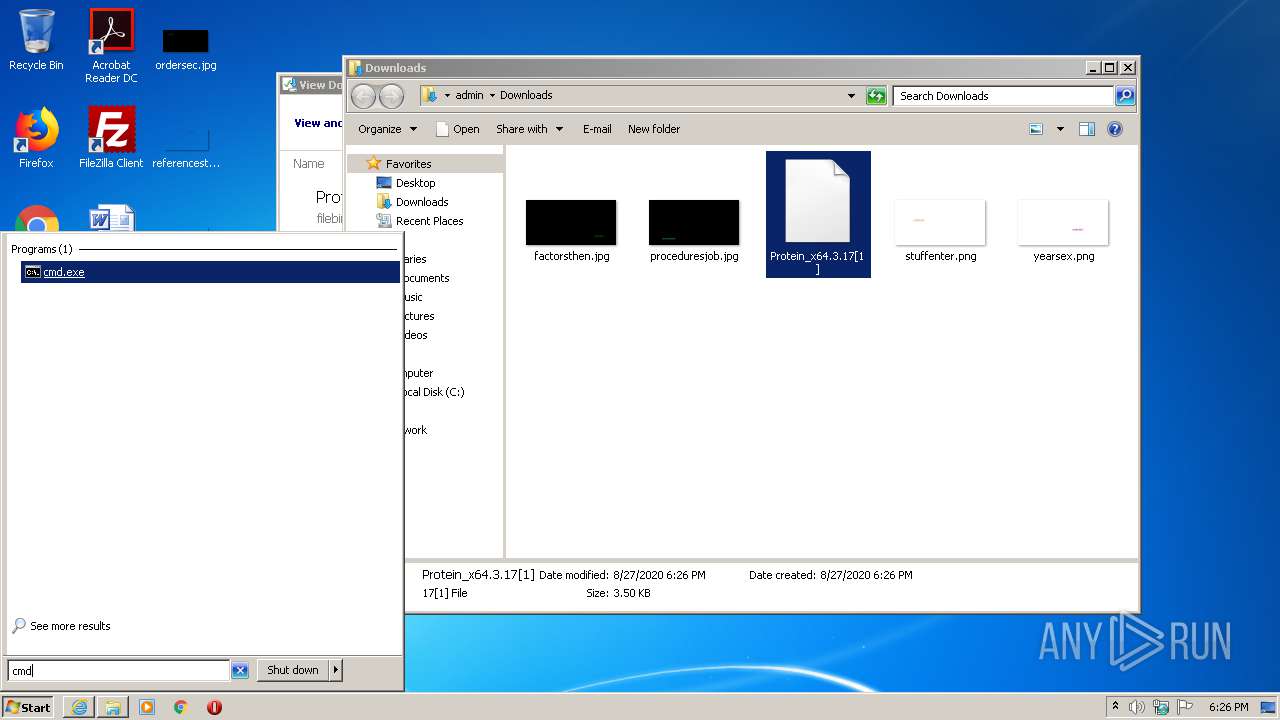Show hidden system tray icons

(x=1116, y=707)
